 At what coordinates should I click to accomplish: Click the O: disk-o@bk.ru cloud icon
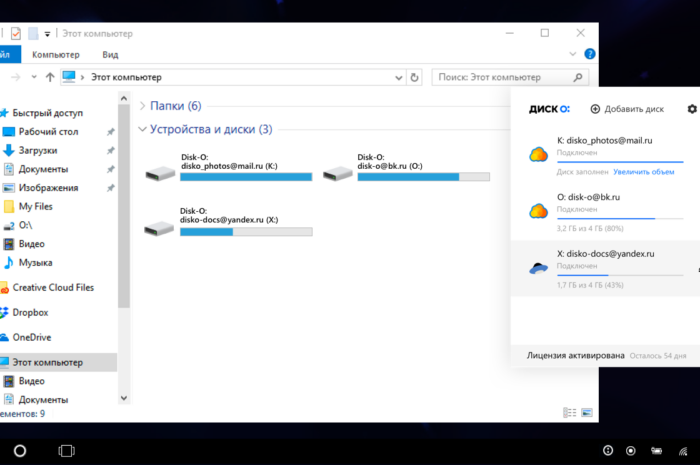(x=538, y=211)
